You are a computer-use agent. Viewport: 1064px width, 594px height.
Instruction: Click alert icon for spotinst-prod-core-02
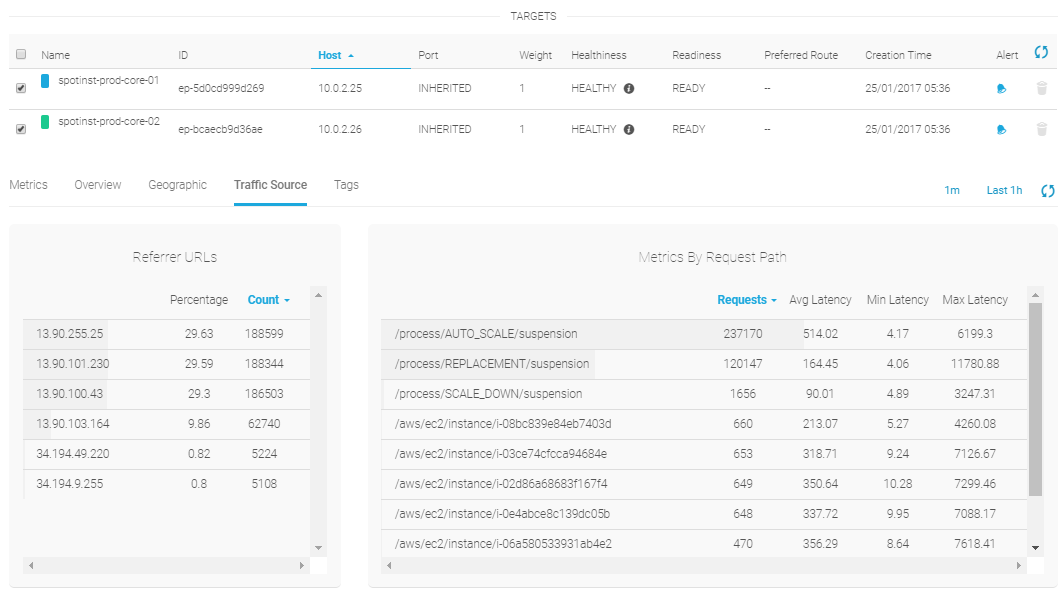pyautogui.click(x=1001, y=129)
